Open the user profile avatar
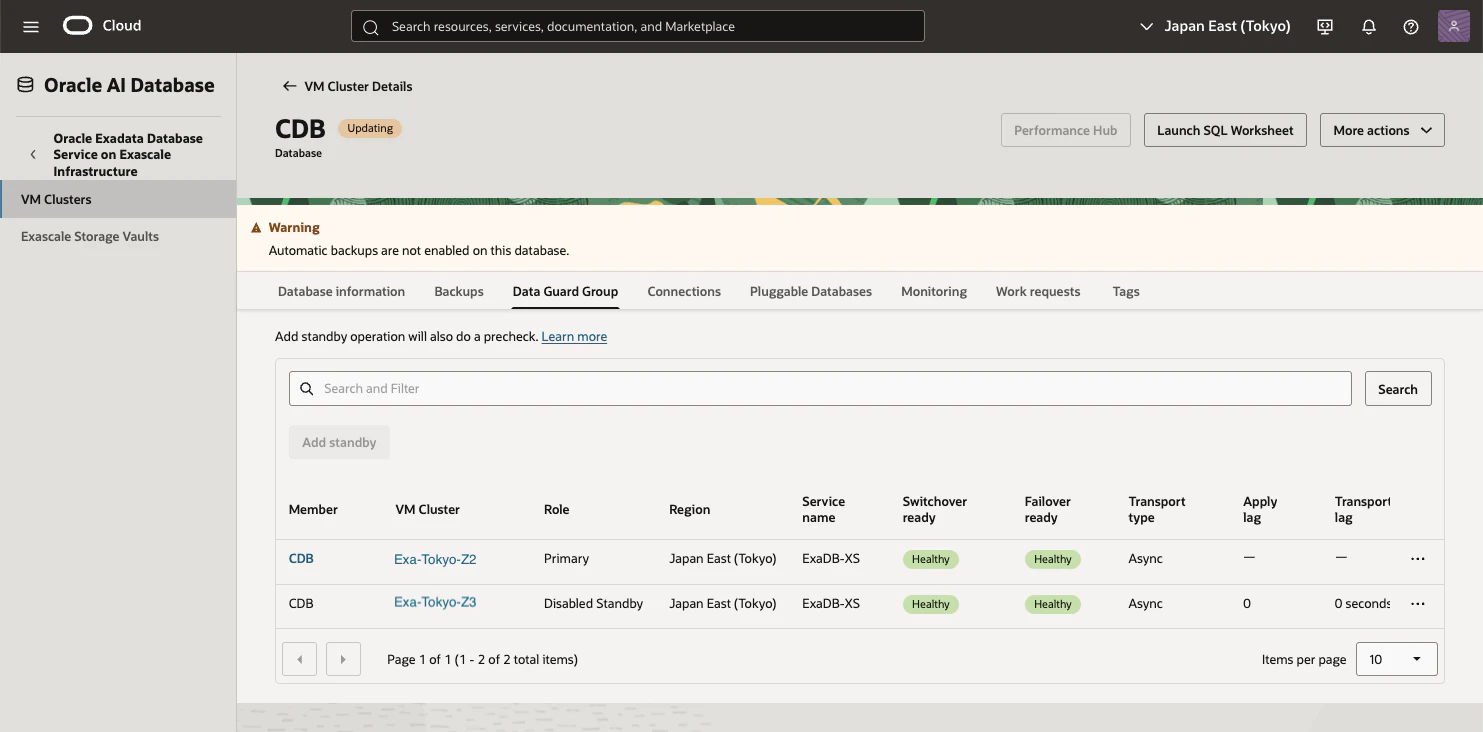This screenshot has width=1483, height=732. [1453, 26]
